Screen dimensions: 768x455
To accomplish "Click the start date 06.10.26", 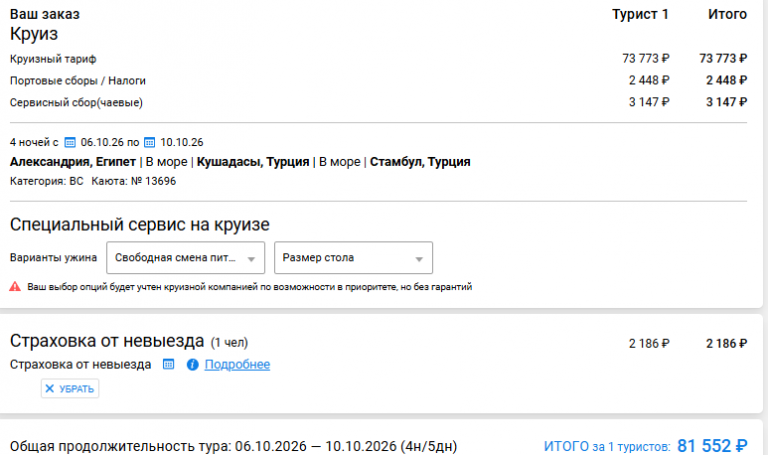I will (102, 143).
